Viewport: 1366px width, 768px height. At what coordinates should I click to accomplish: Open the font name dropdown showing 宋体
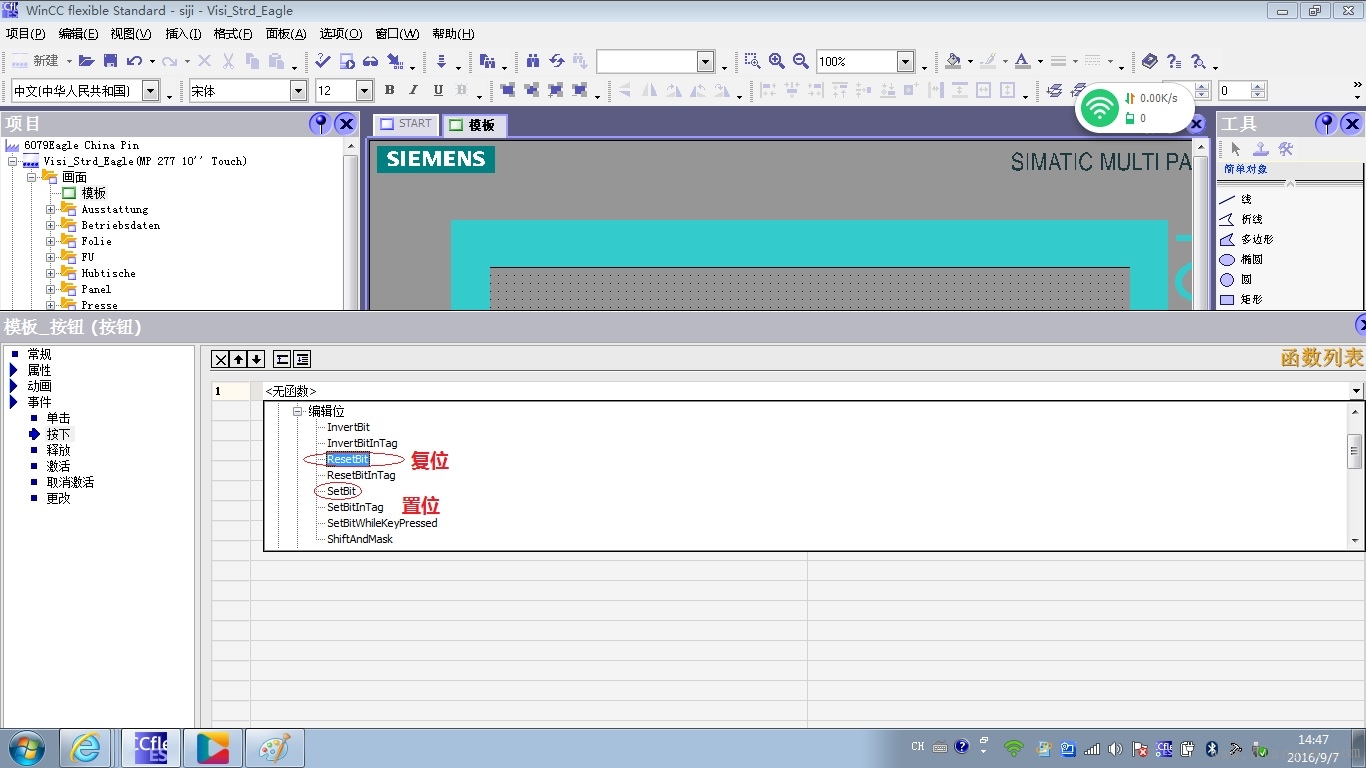pyautogui.click(x=248, y=90)
